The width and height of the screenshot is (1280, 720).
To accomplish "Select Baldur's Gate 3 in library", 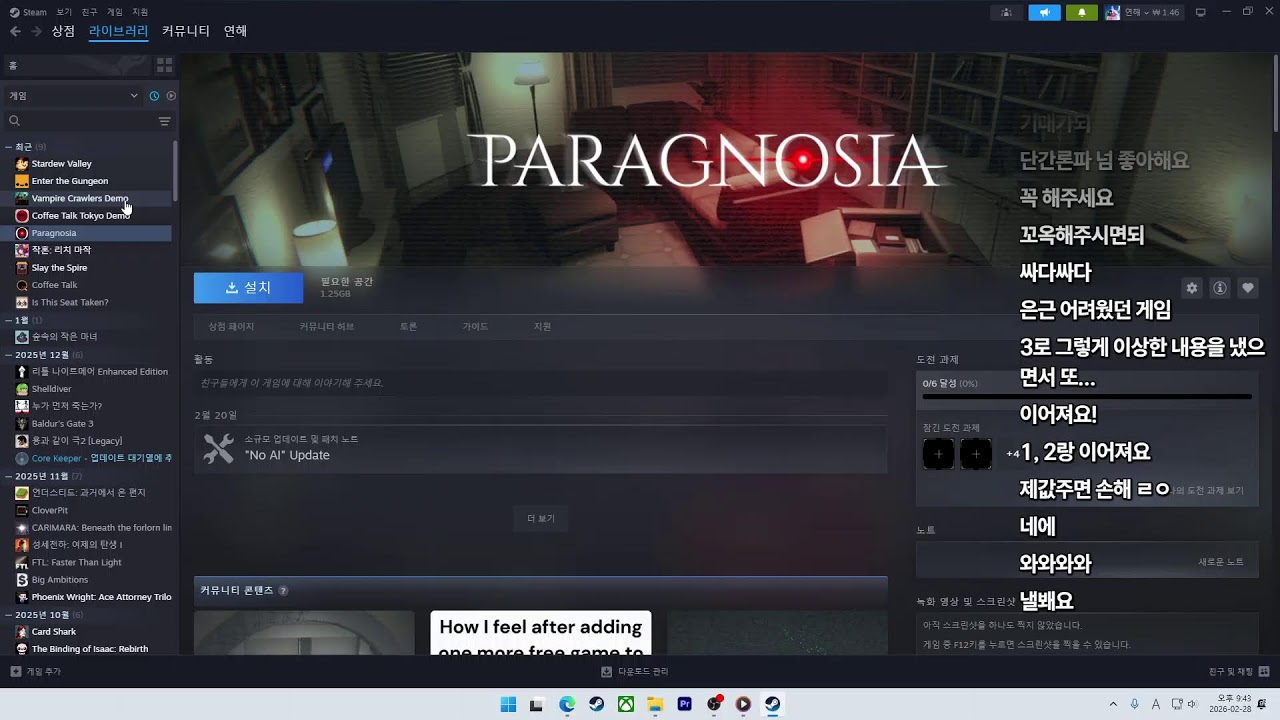I will (62, 424).
